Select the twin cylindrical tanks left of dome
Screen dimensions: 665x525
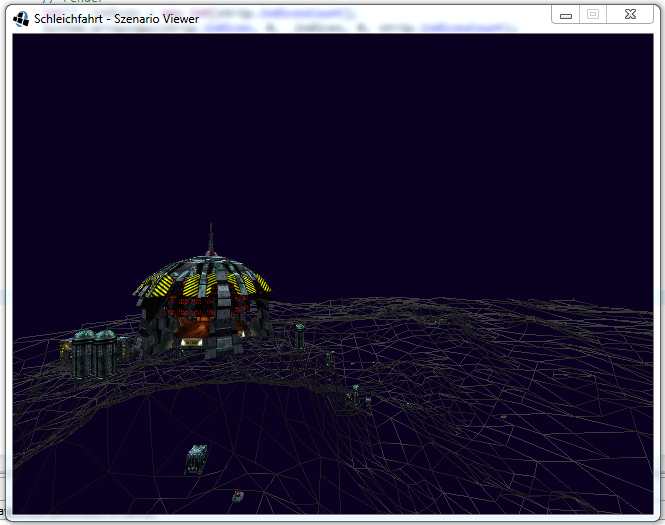95,350
